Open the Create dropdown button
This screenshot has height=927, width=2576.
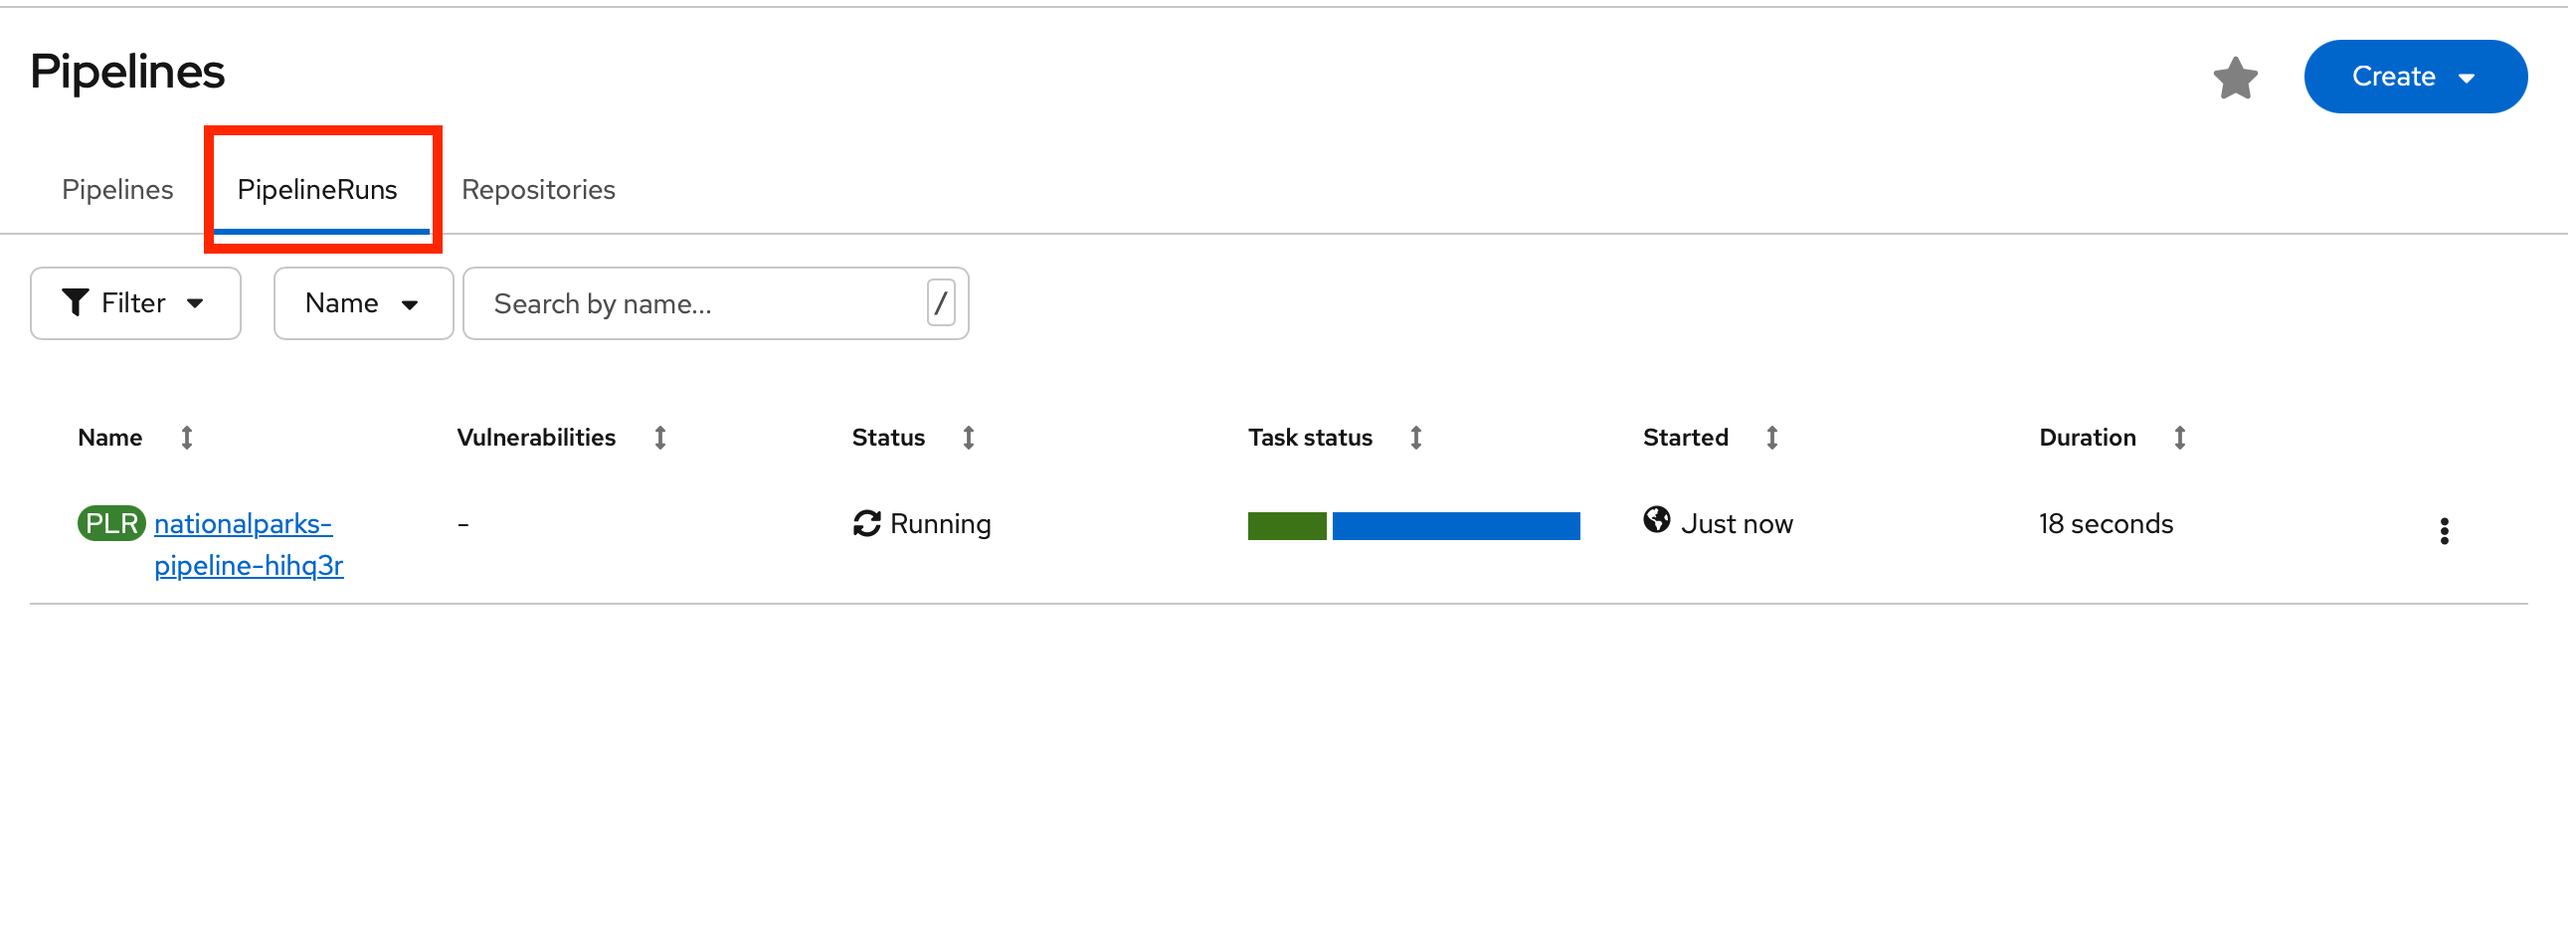(x=2414, y=77)
